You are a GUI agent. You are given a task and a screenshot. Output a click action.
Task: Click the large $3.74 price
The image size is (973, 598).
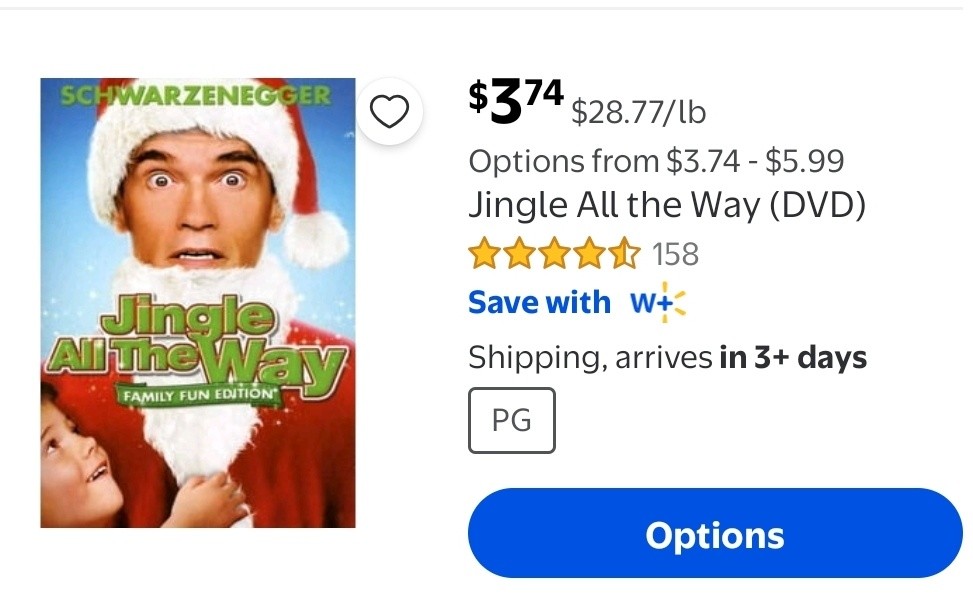(516, 102)
